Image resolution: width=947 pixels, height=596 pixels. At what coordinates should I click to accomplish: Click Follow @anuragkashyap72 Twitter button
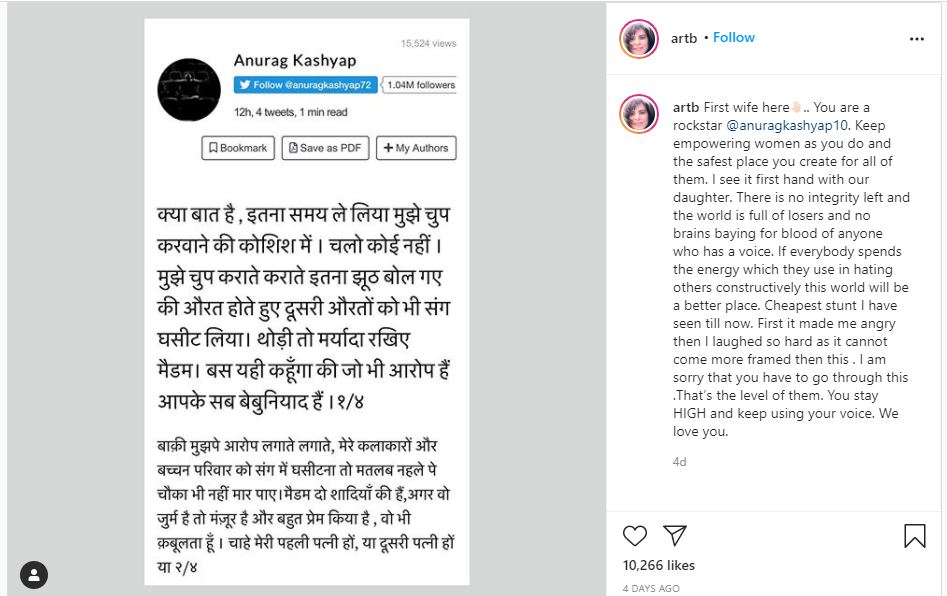[305, 85]
